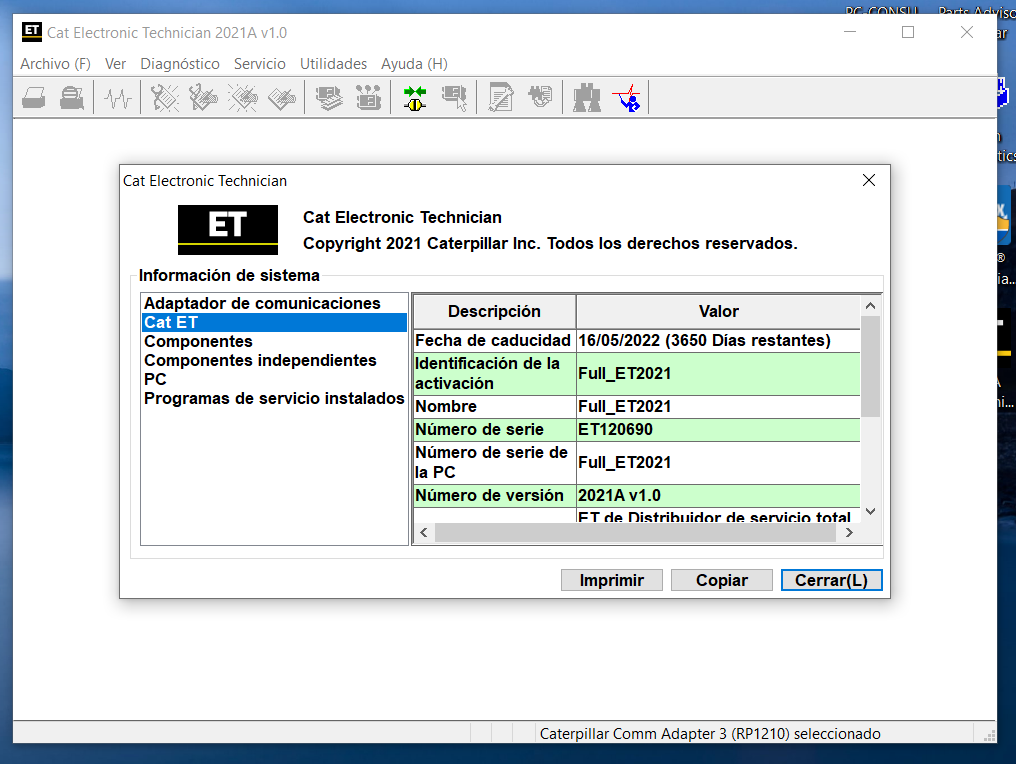The width and height of the screenshot is (1016, 764).
Task: Click the Identificación de la activación cell
Action: pos(494,373)
